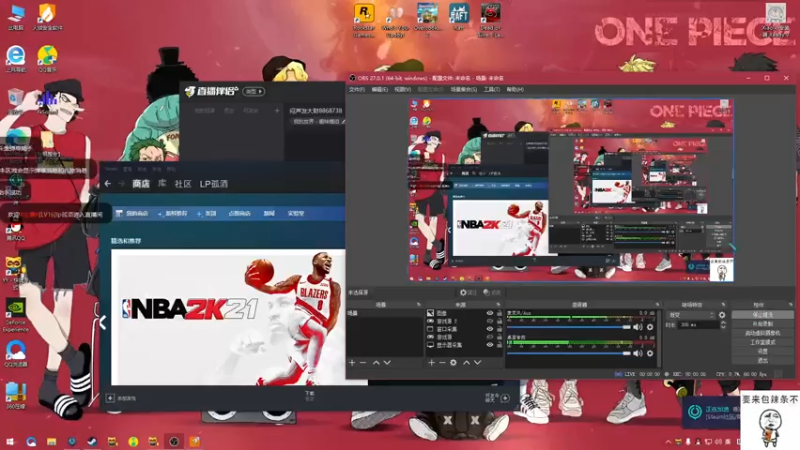Viewport: 800px width, 450px height.
Task: Open File Explorer from the taskbar
Action: pyautogui.click(x=52, y=441)
